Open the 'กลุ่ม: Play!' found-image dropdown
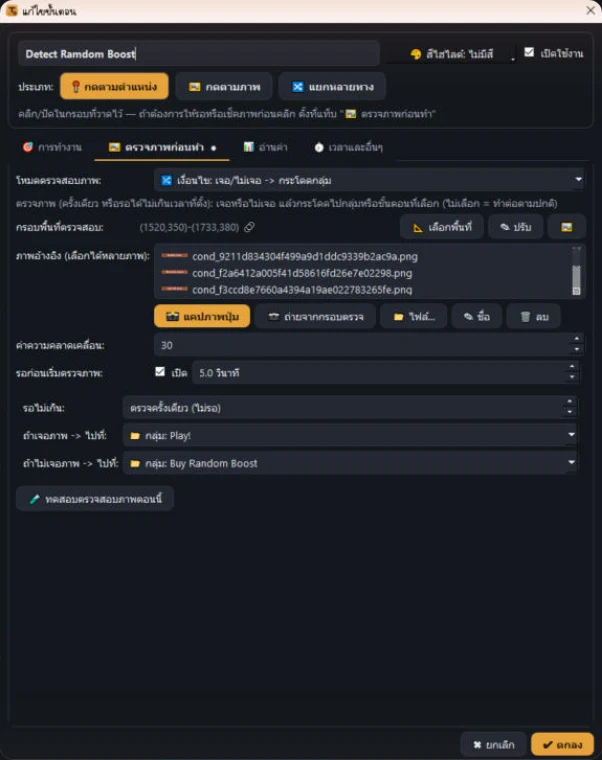This screenshot has height=760, width=602. pyautogui.click(x=350, y=435)
